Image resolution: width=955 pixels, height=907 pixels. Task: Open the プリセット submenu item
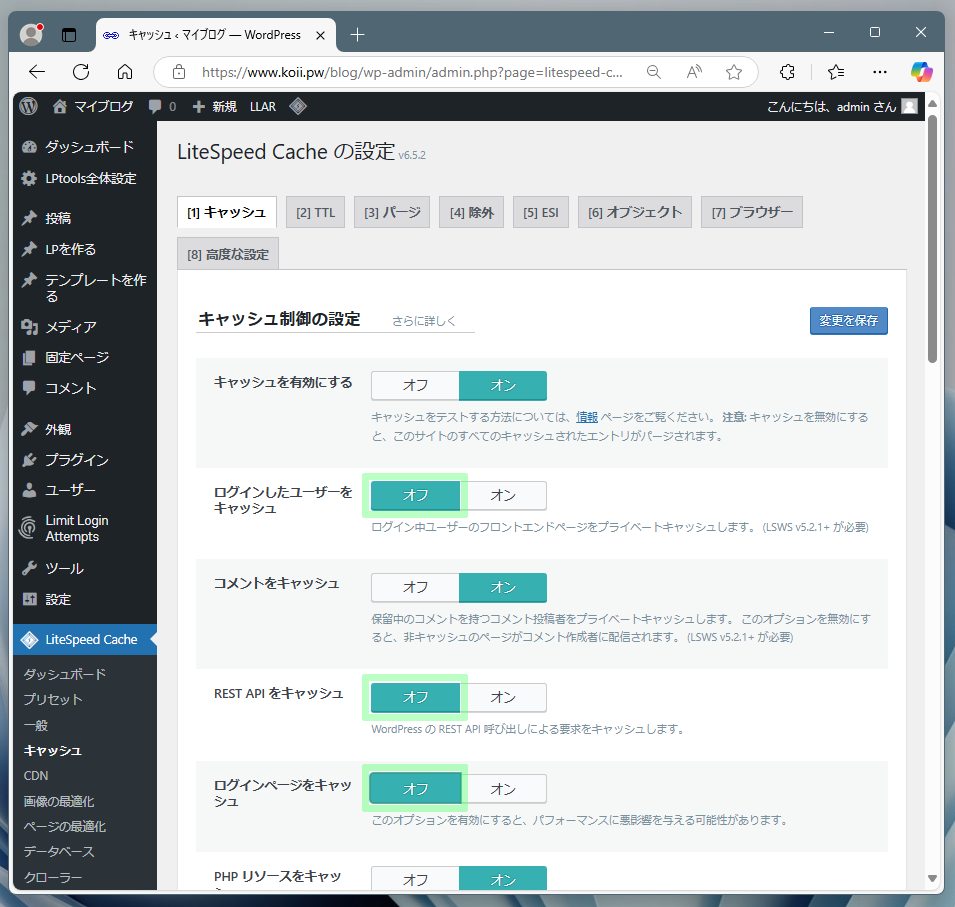pyautogui.click(x=53, y=699)
